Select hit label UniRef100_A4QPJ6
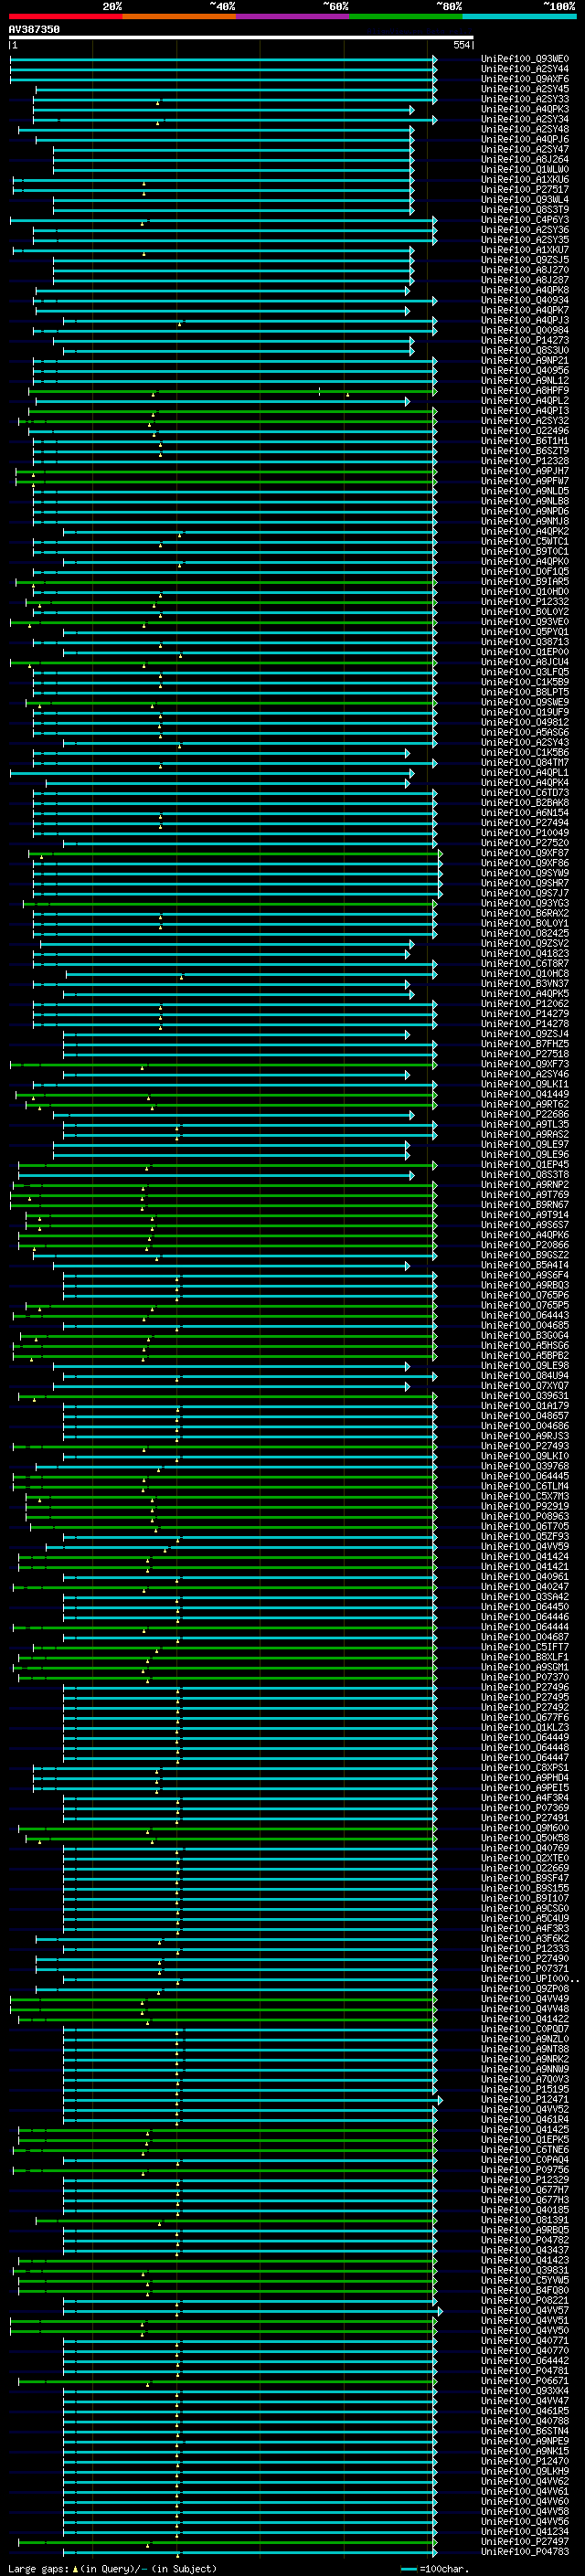Screen dimensions: 585x2576 (525, 139)
